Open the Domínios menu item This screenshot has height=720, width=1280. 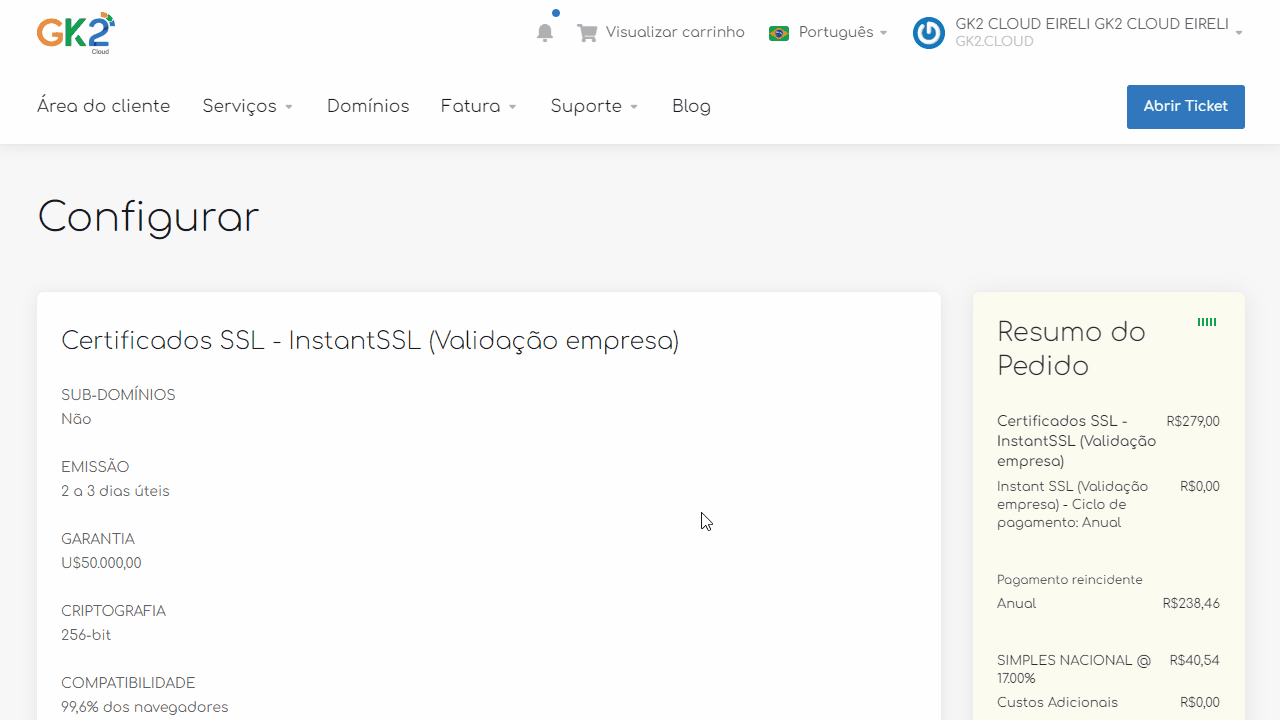click(368, 106)
